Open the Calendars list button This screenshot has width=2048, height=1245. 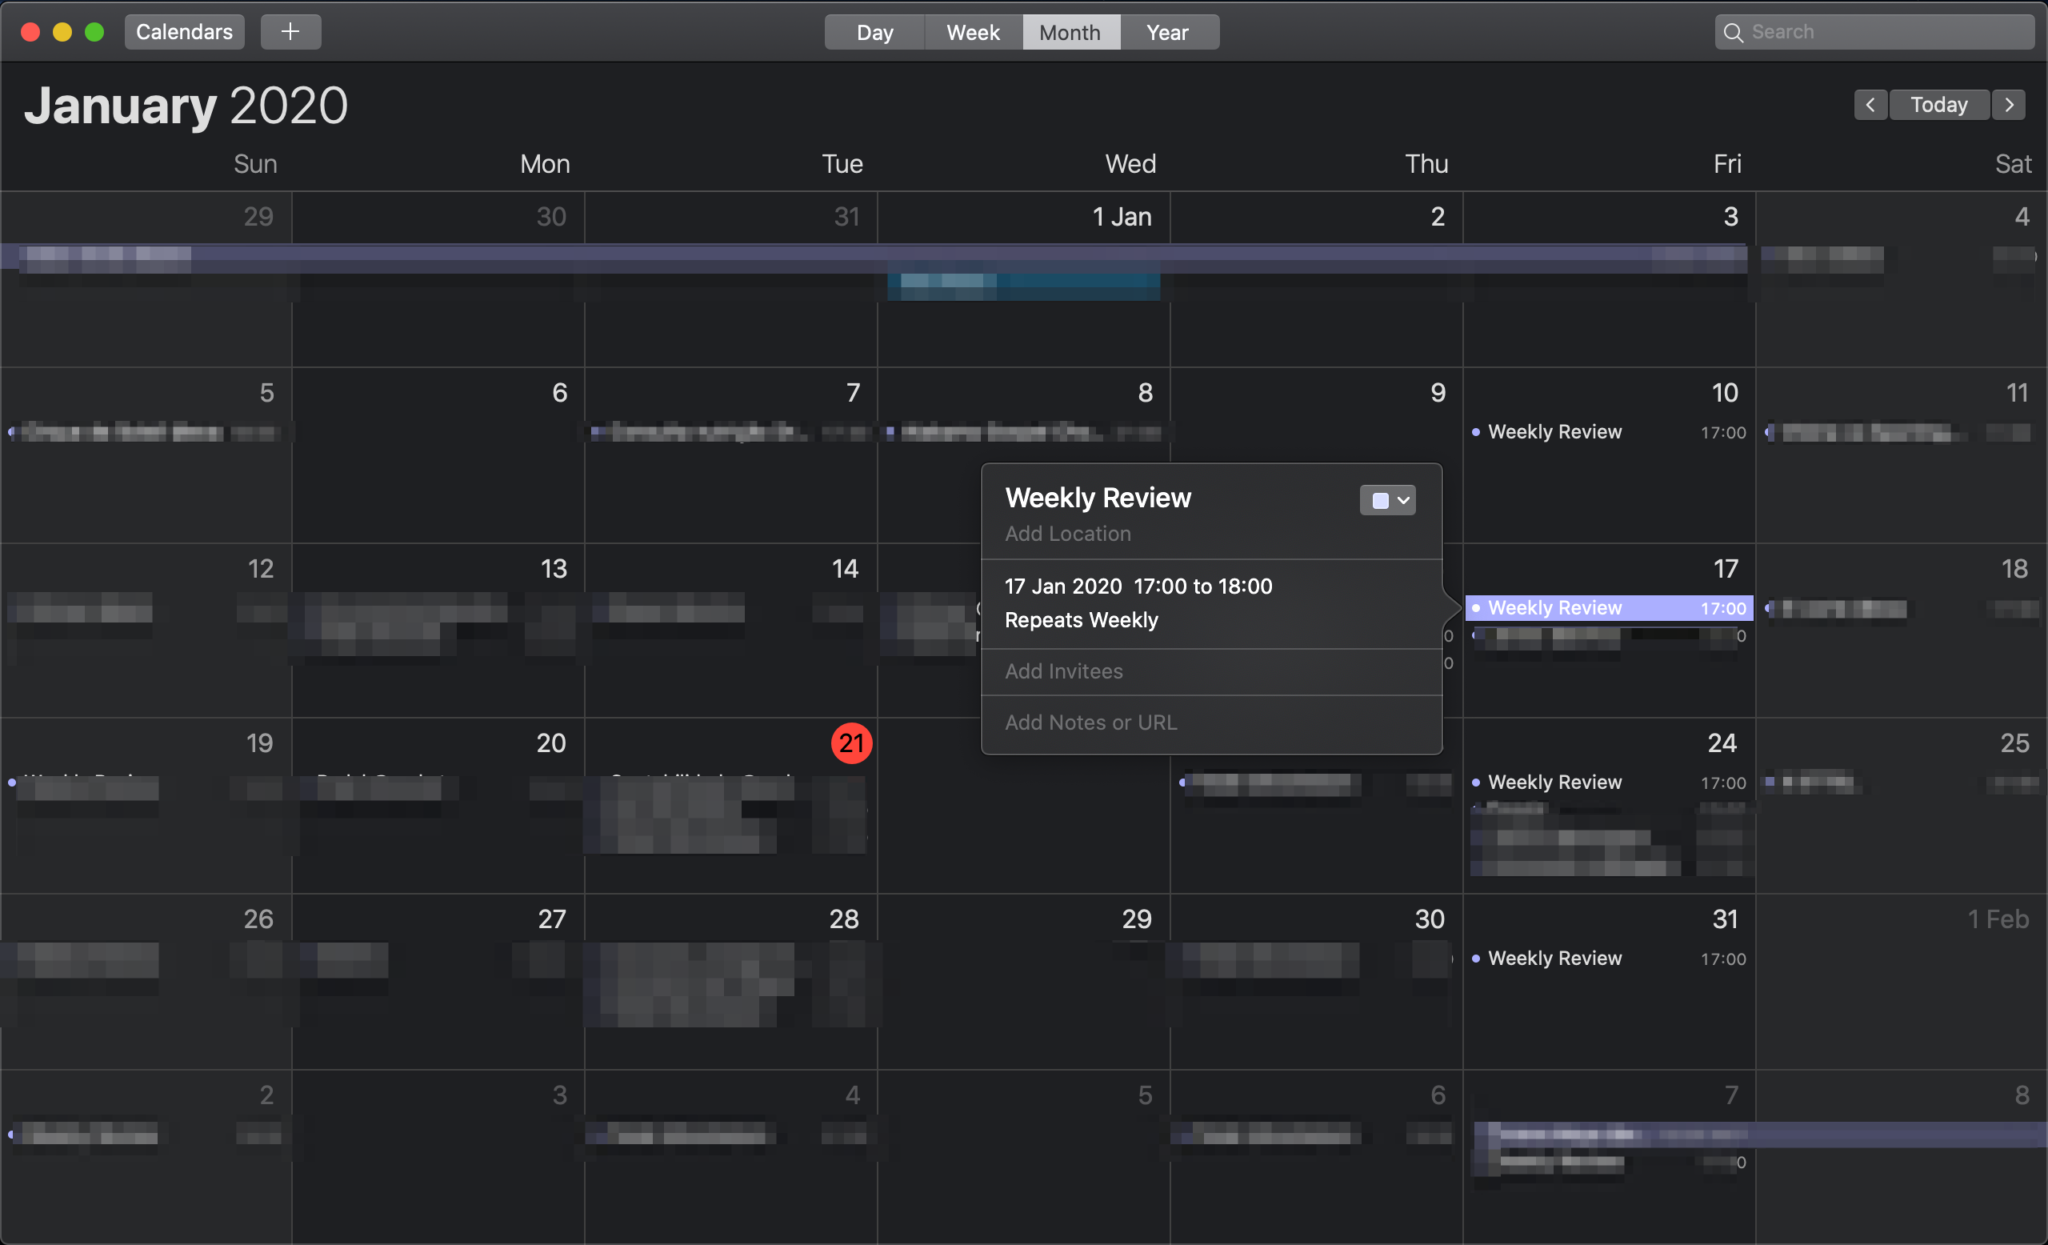click(x=184, y=32)
